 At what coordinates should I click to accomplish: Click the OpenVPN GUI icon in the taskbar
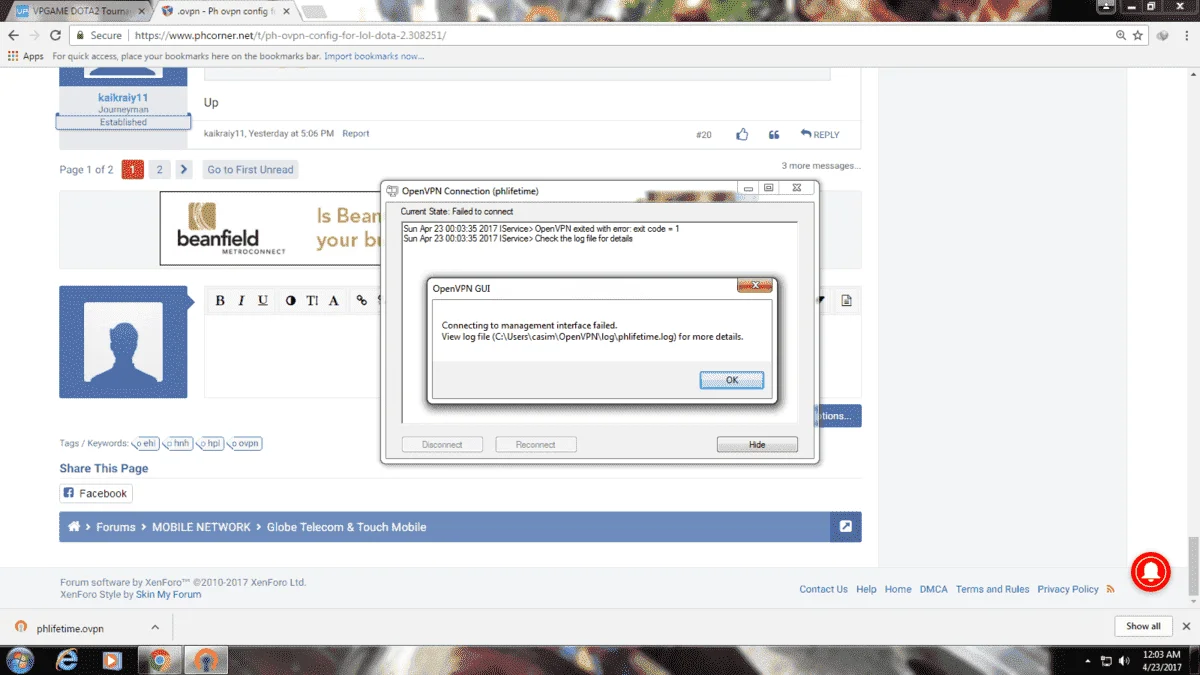pos(206,660)
